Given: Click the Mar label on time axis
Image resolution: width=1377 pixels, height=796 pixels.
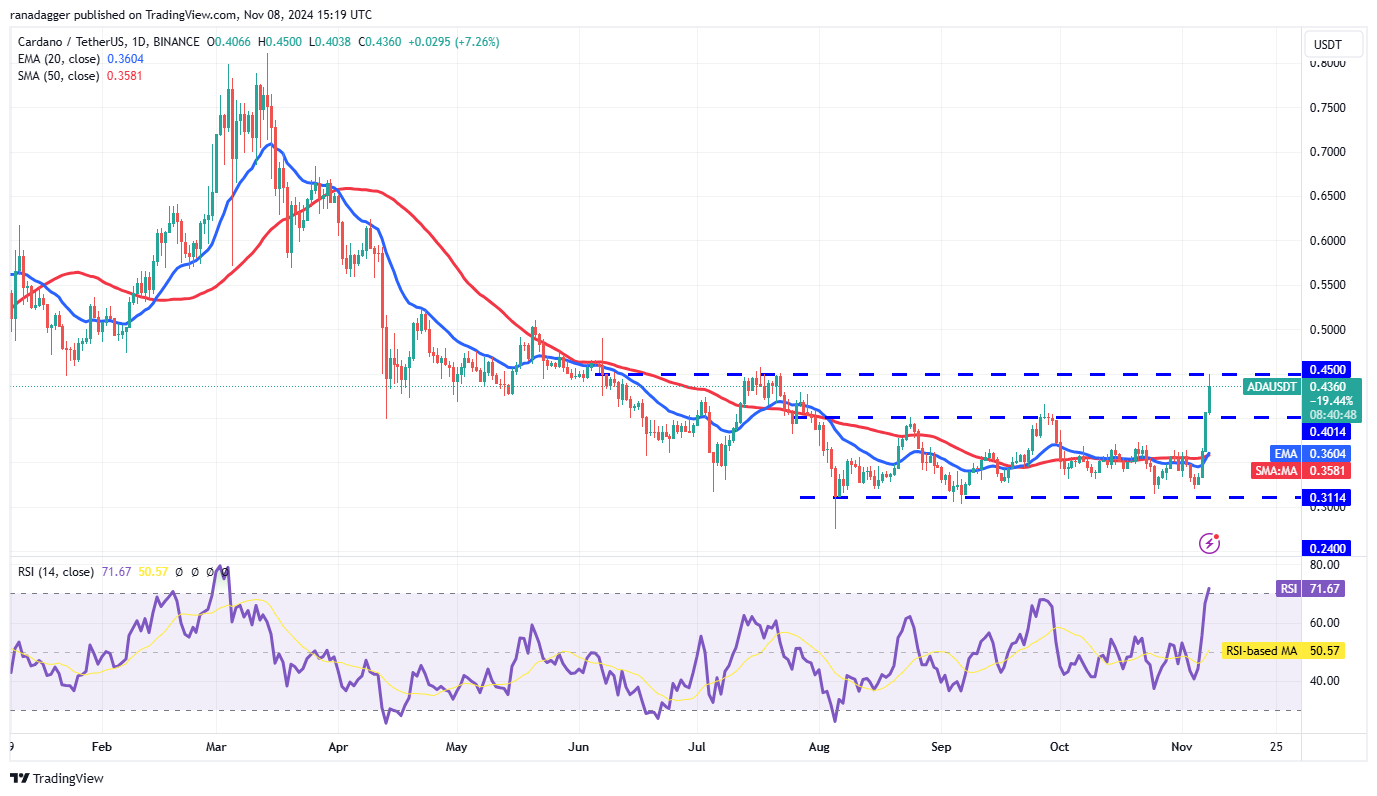Looking at the screenshot, I should point(218,746).
